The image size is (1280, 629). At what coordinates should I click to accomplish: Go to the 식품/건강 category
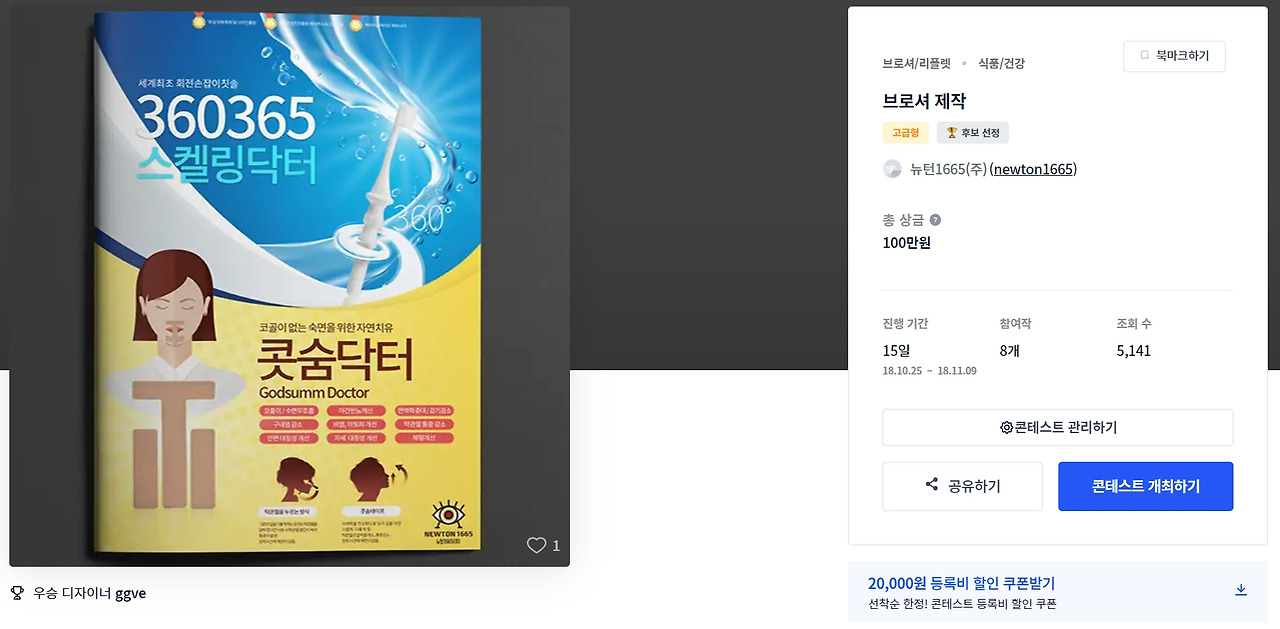1001,63
